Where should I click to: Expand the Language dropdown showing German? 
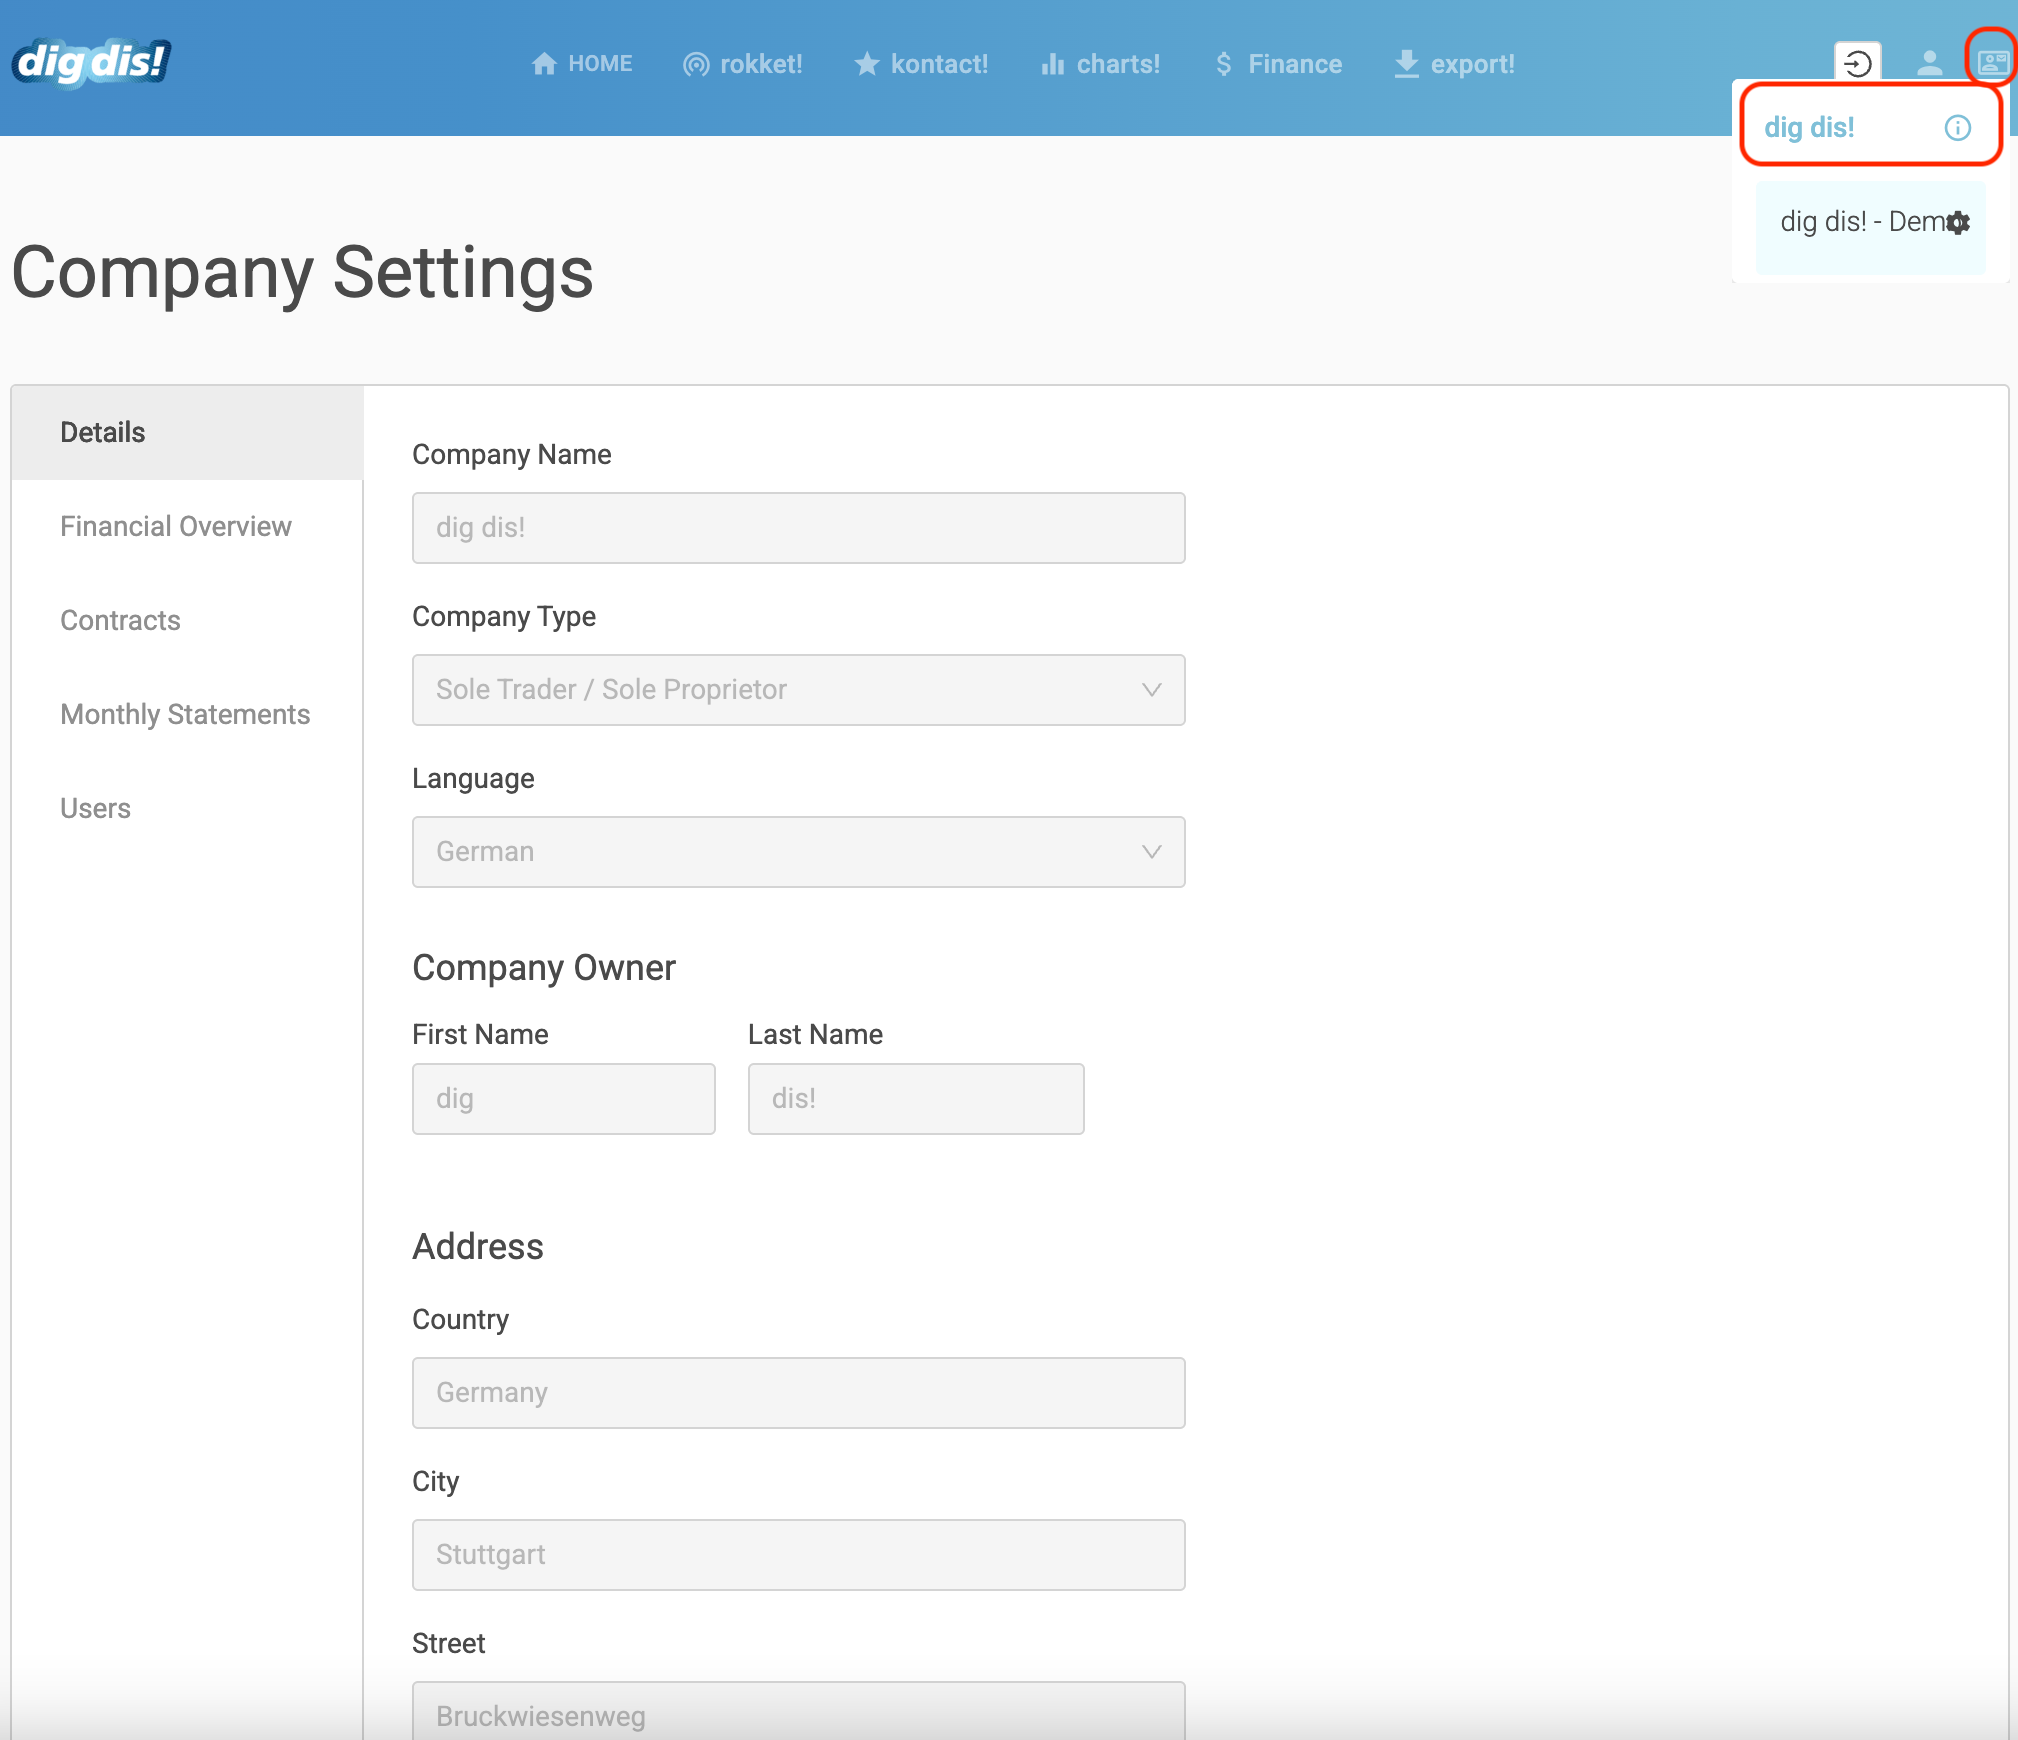798,852
